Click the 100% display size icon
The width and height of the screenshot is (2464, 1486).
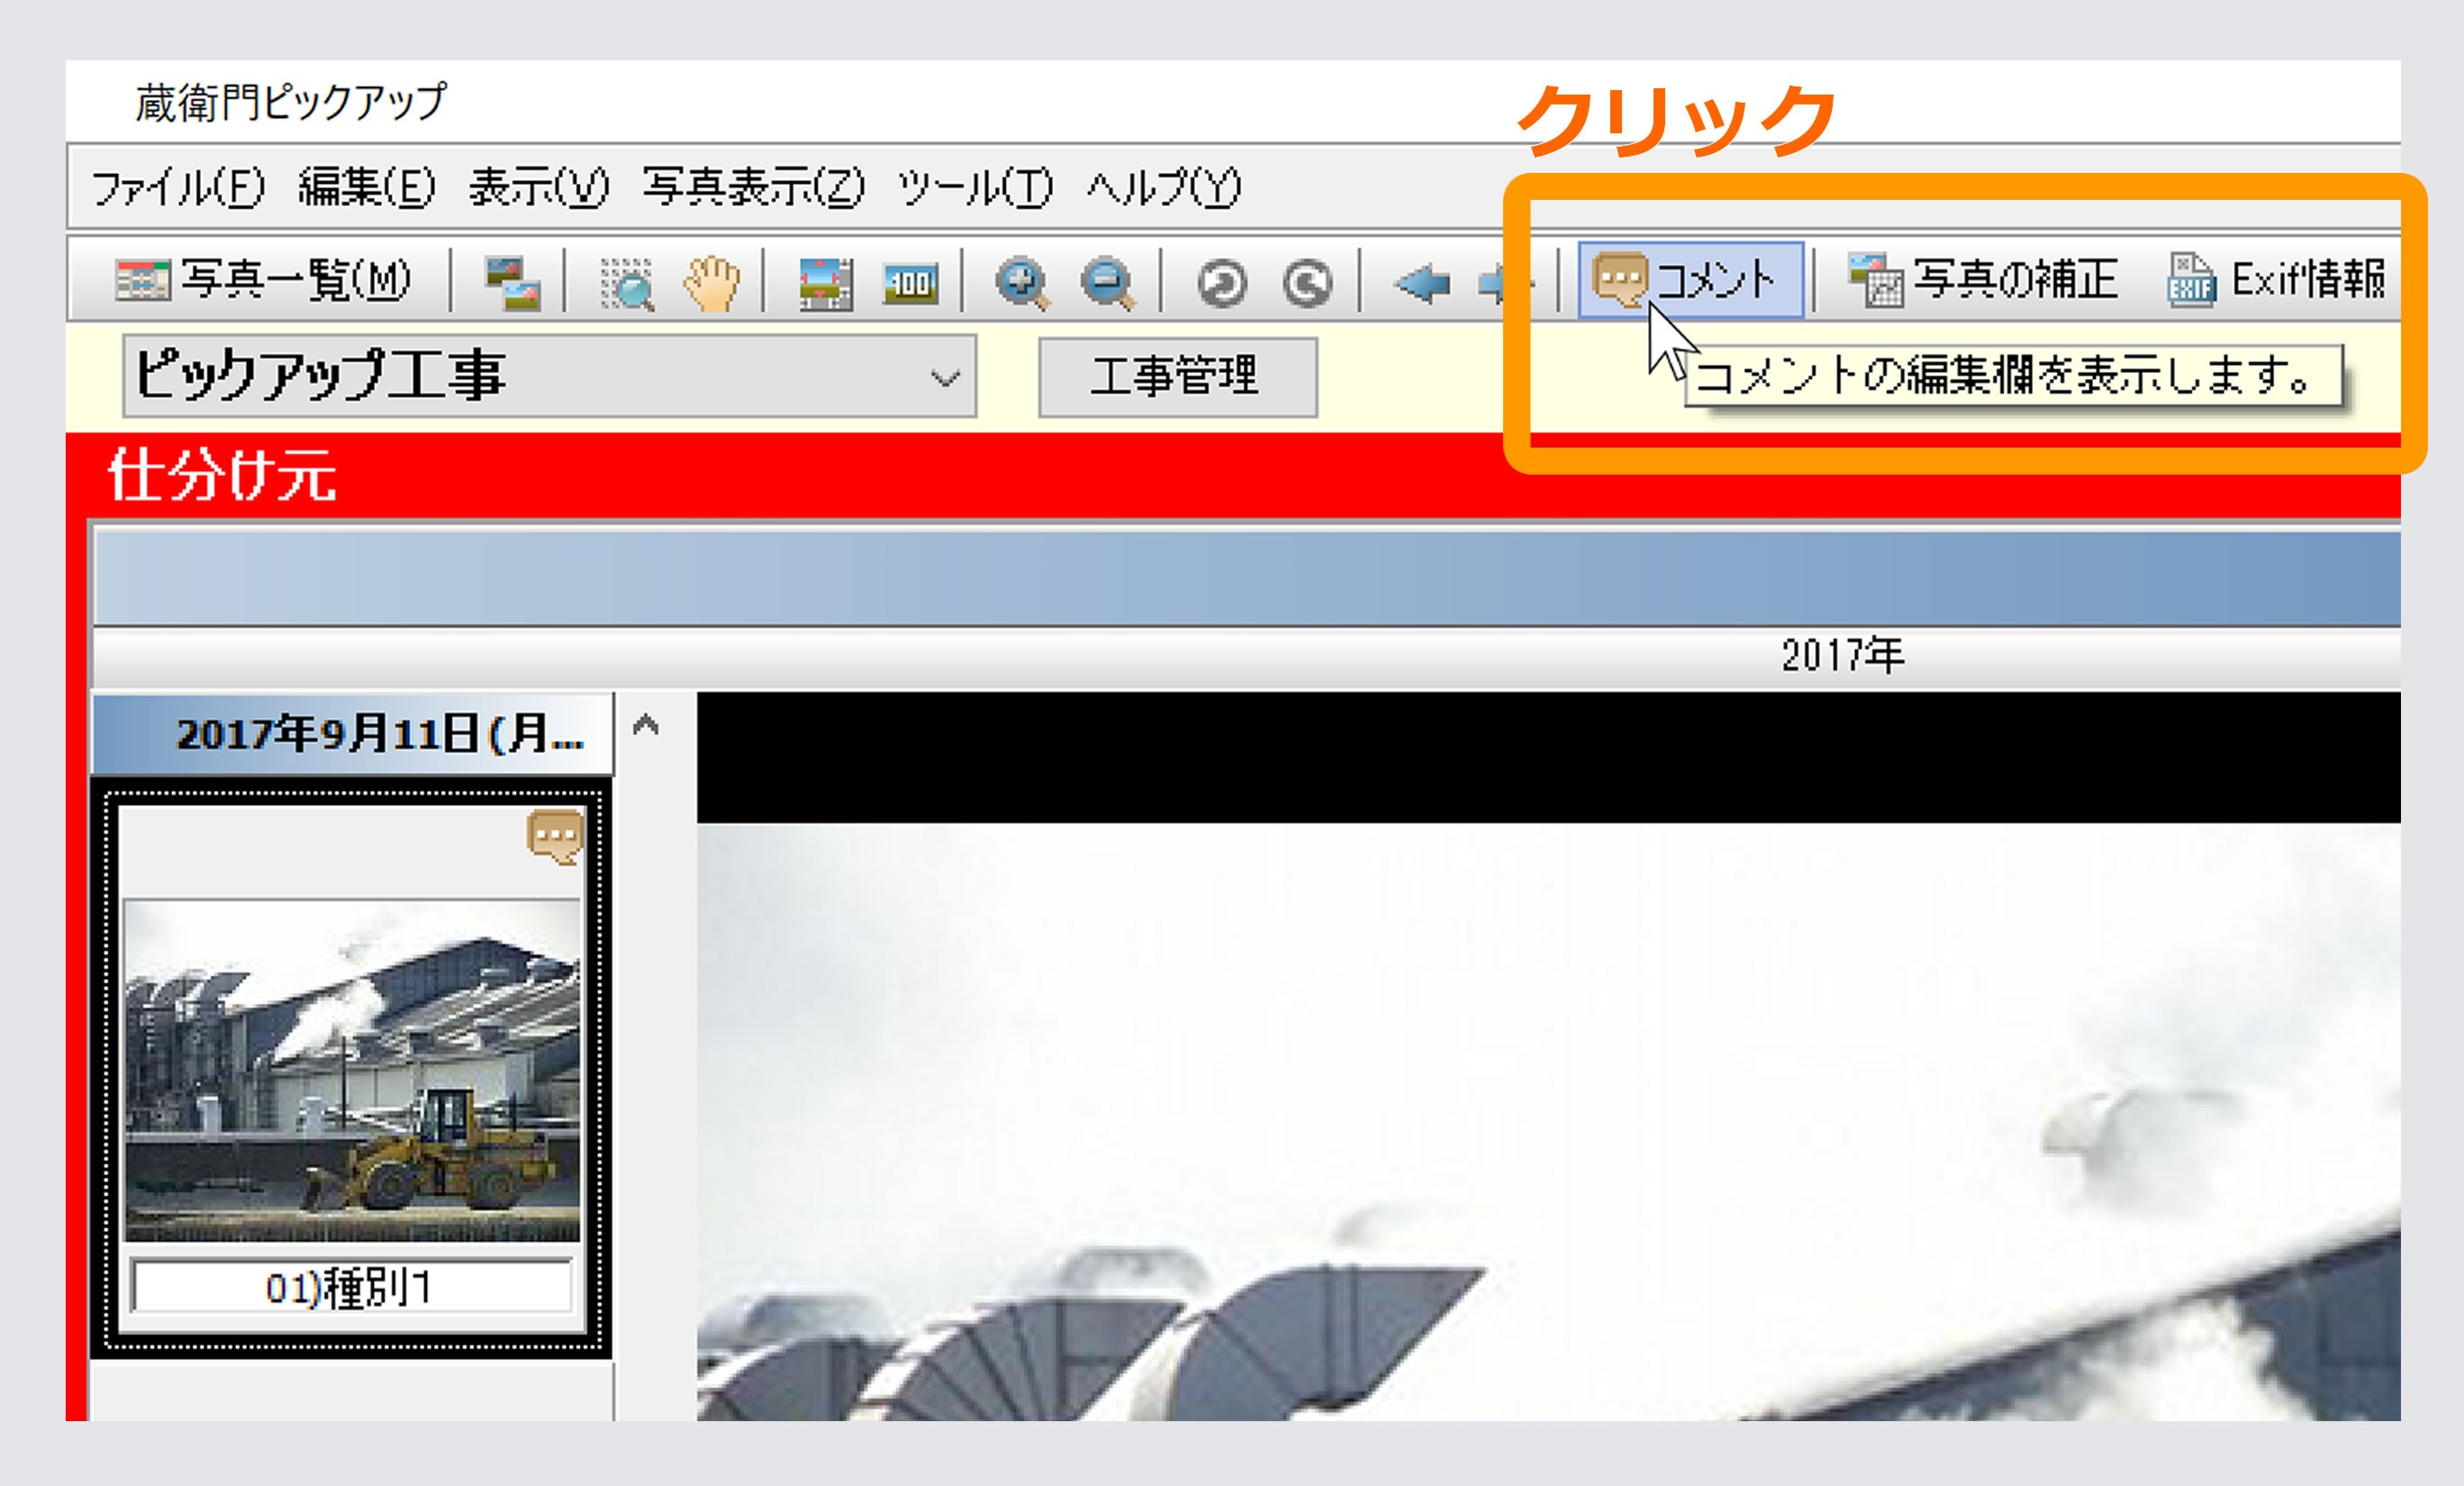[x=910, y=283]
